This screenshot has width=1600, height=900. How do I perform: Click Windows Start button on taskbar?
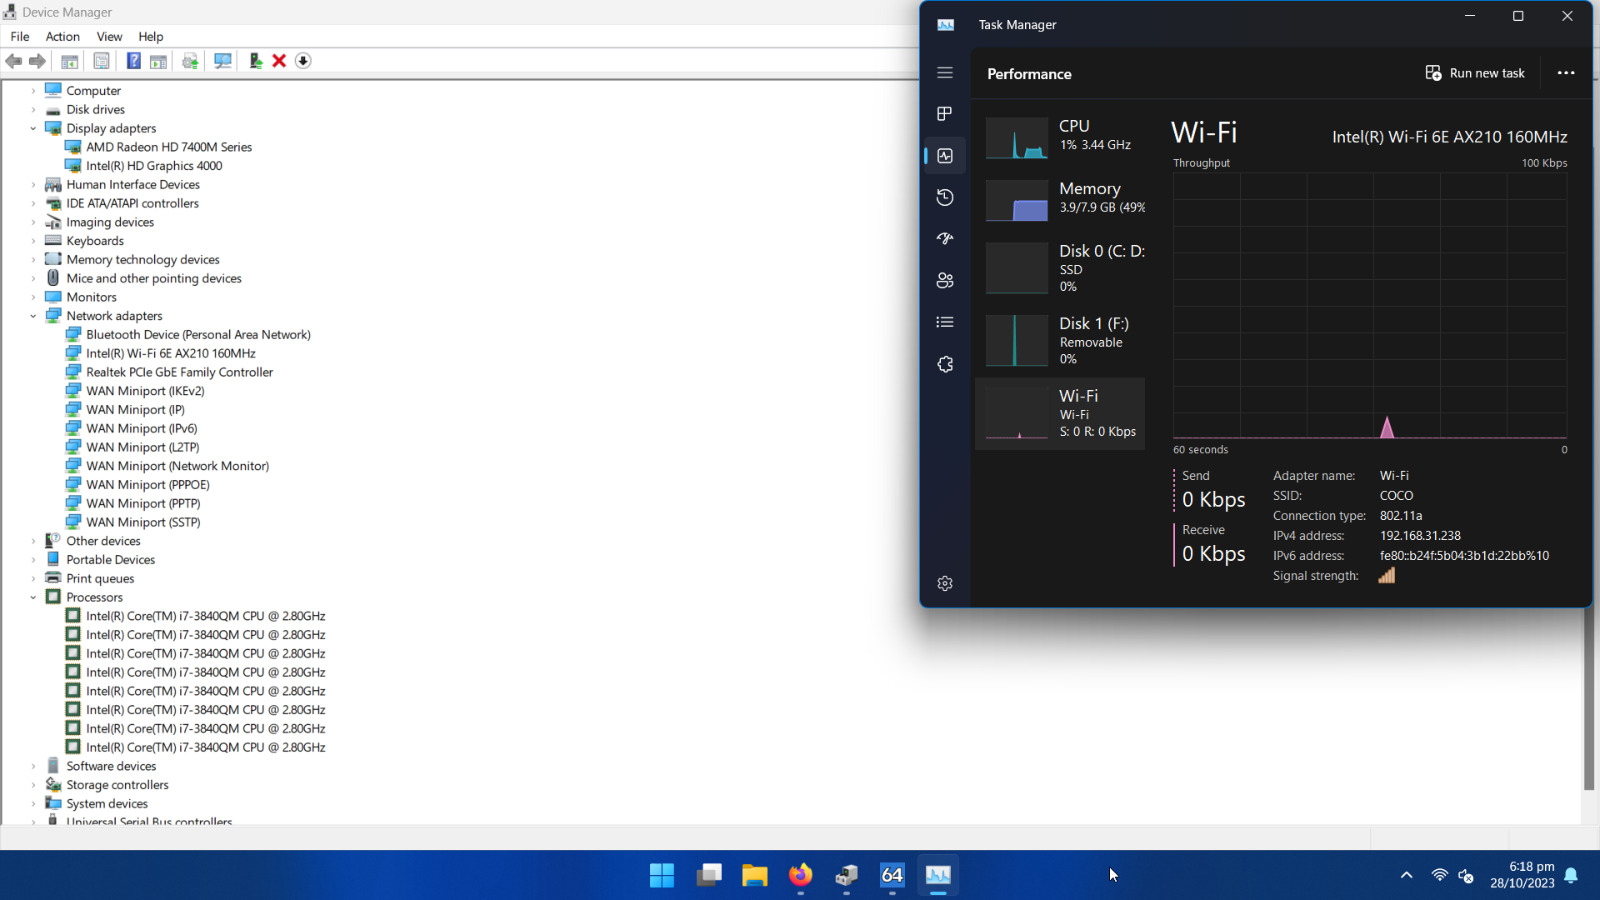click(662, 875)
